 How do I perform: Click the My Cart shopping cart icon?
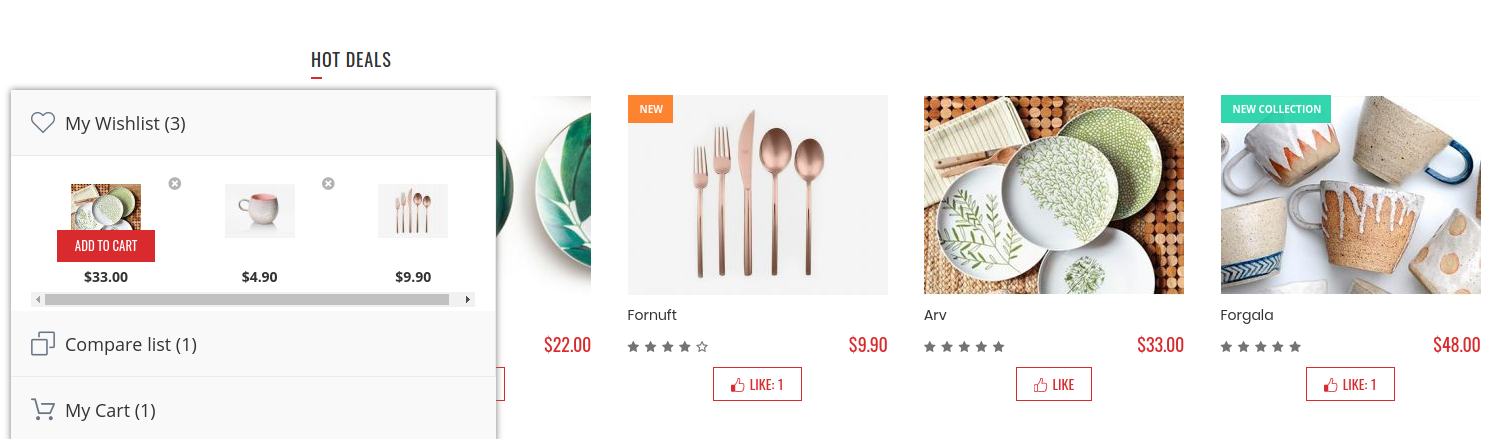coord(43,410)
